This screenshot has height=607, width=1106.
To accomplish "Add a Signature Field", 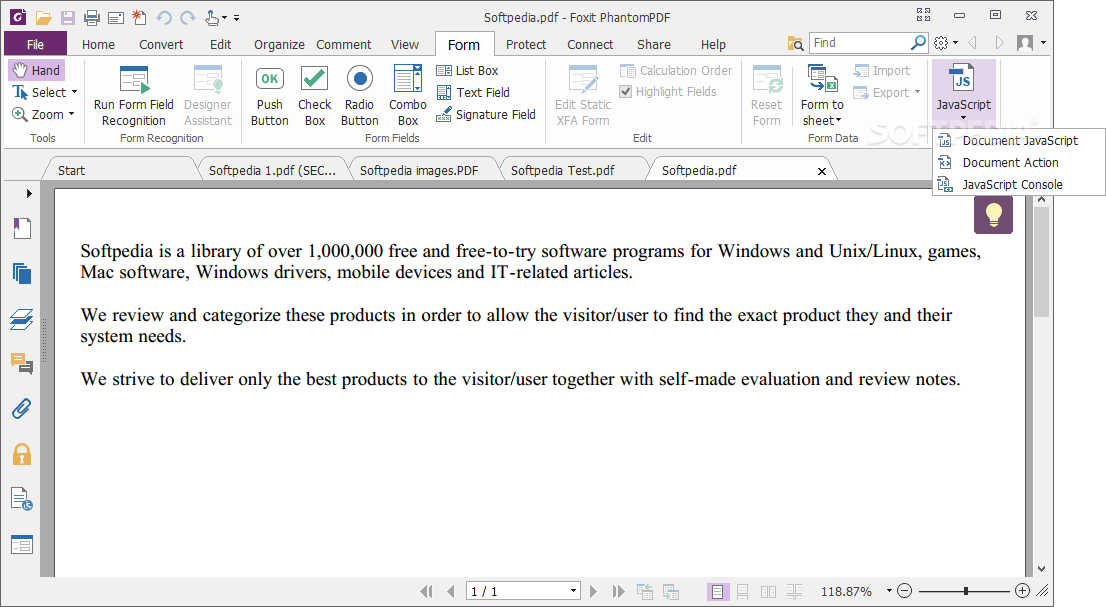I will (x=486, y=114).
